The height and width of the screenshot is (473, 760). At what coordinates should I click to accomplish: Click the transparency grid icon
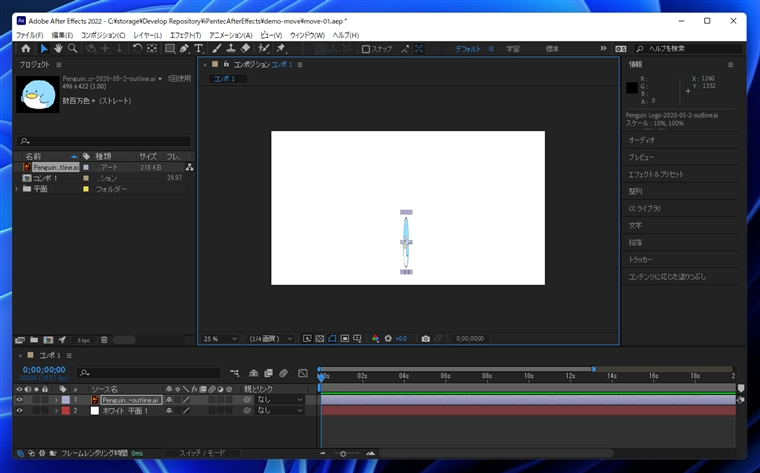click(x=319, y=339)
